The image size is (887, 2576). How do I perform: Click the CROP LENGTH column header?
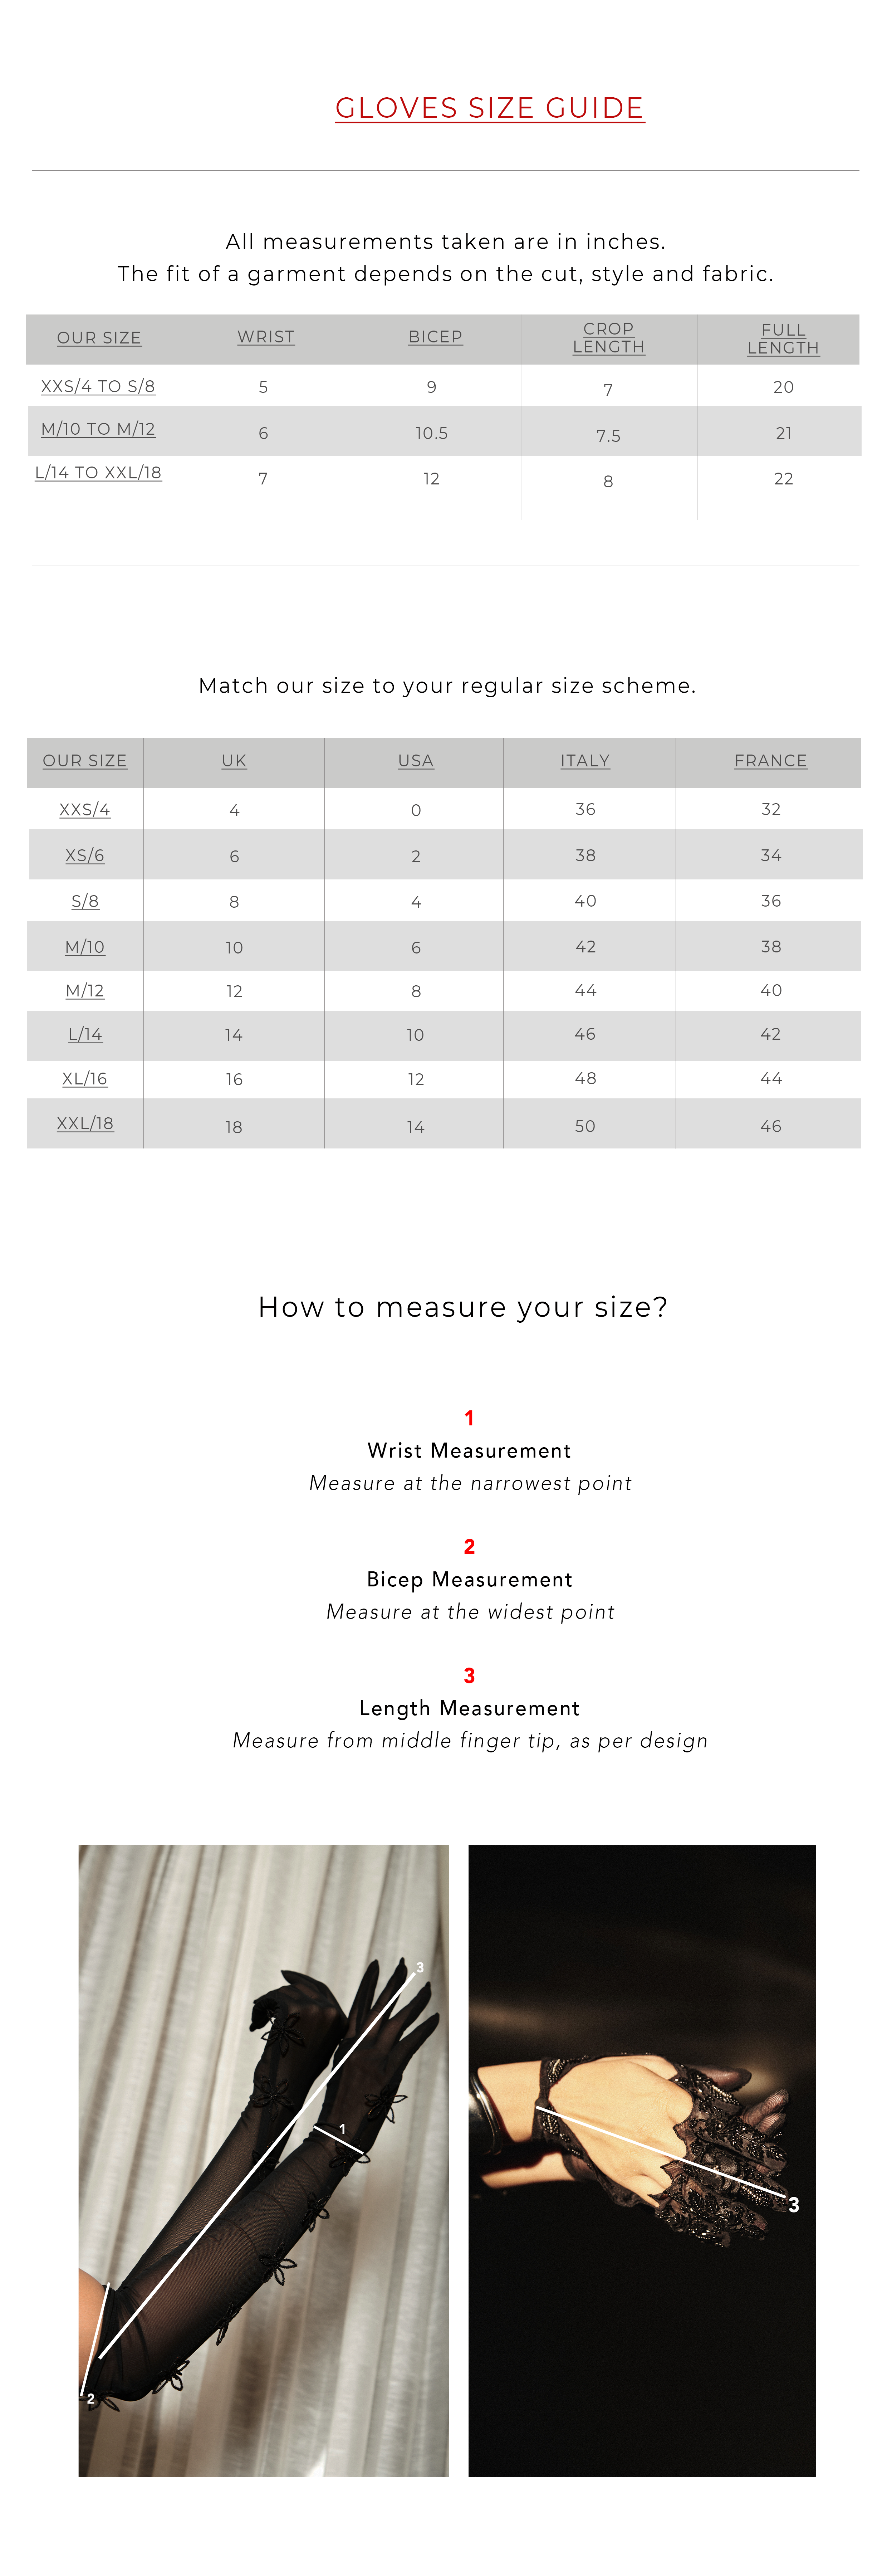(x=608, y=338)
